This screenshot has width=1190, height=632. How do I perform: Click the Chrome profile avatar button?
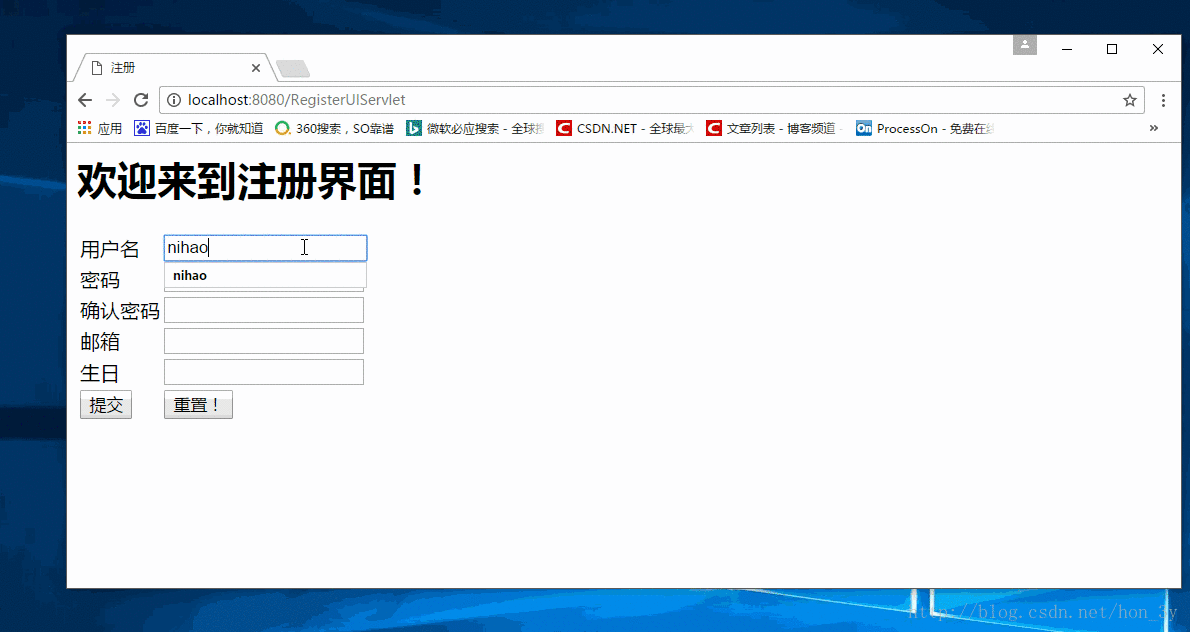[x=1025, y=45]
